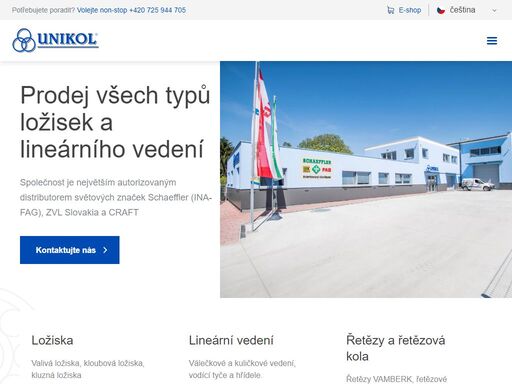Click the shopping cart icon

click(x=390, y=10)
